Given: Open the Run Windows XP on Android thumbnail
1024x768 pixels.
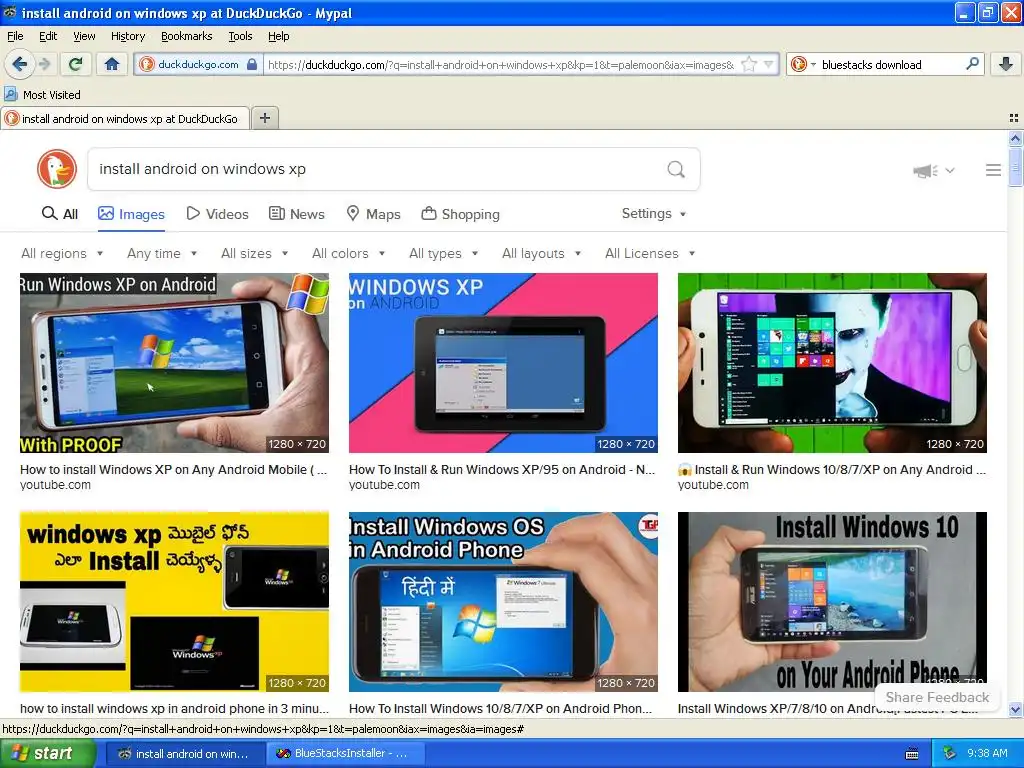Looking at the screenshot, I should click(x=174, y=363).
